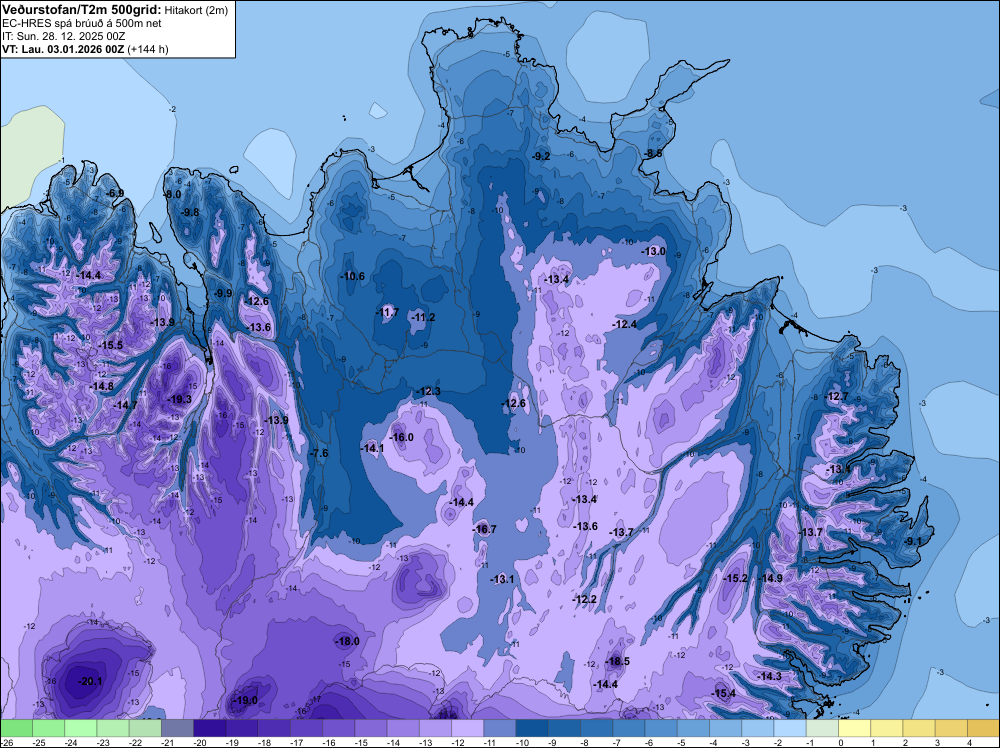
Task: Select the legend swatch labeled -16
Action: point(338,728)
